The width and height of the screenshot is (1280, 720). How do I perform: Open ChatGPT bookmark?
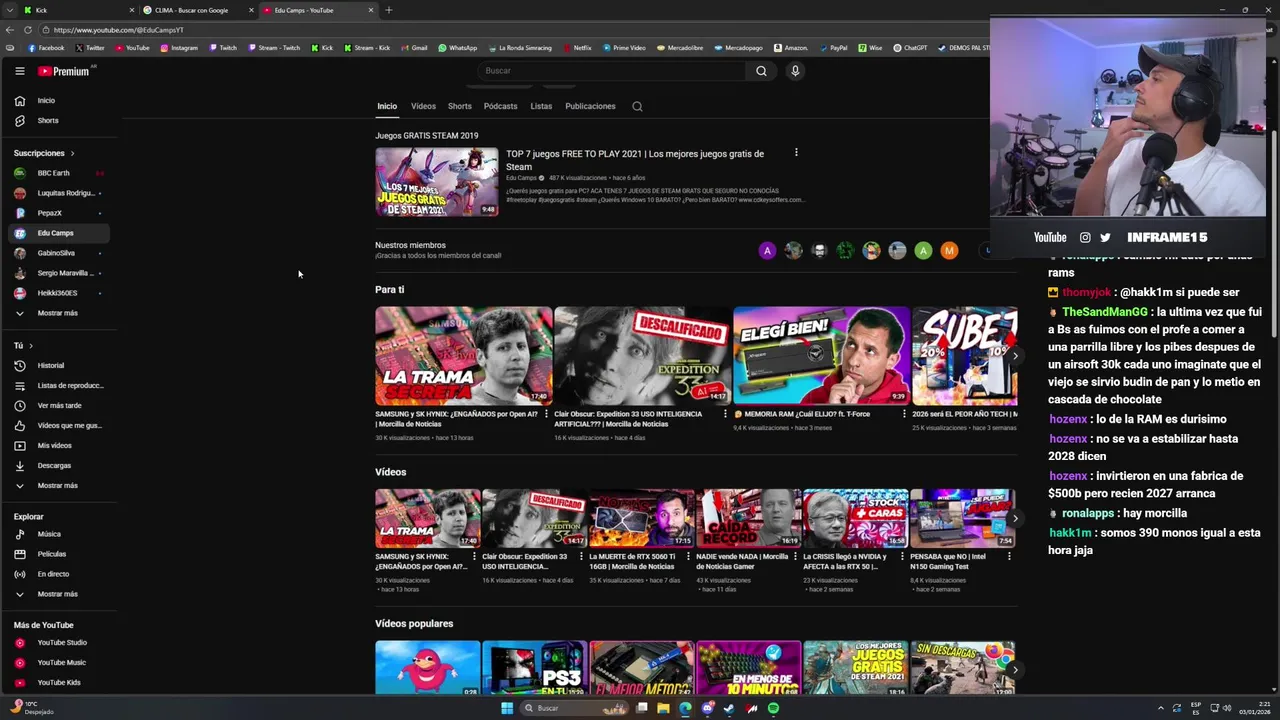[910, 47]
